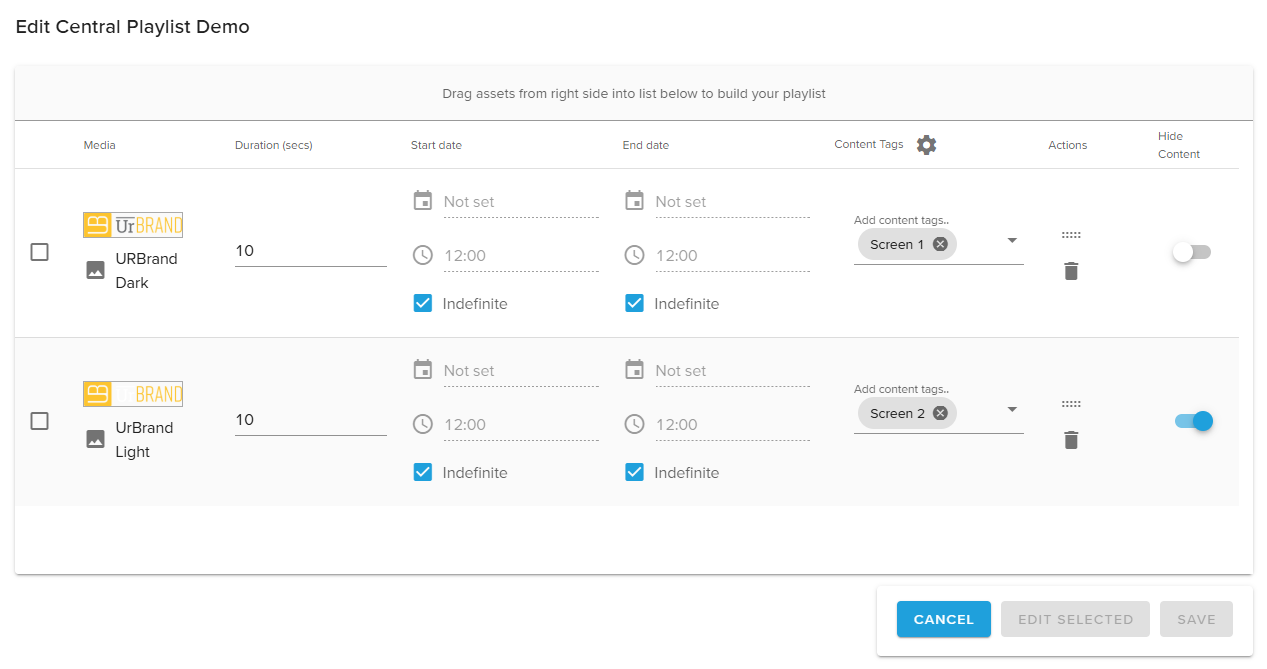Grab the drag handle for URBrand Dark
This screenshot has height=669, width=1267.
(1071, 235)
